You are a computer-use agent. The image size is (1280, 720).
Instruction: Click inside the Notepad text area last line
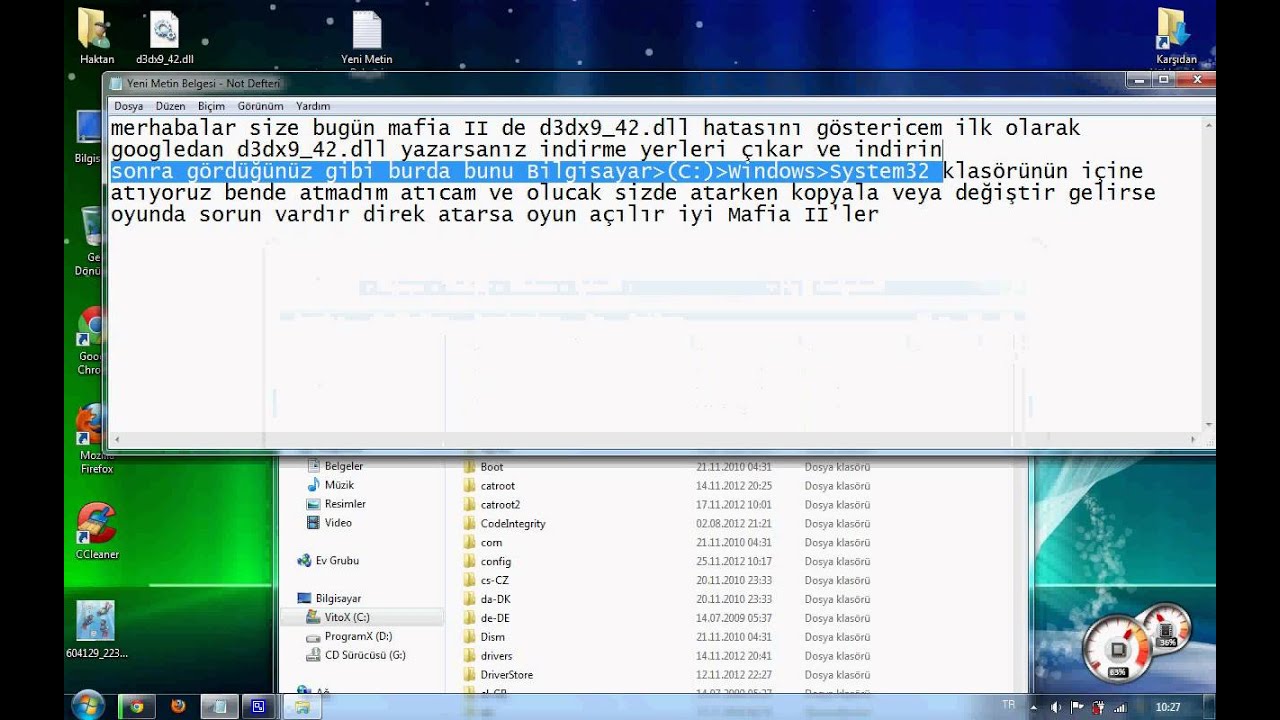click(494, 215)
